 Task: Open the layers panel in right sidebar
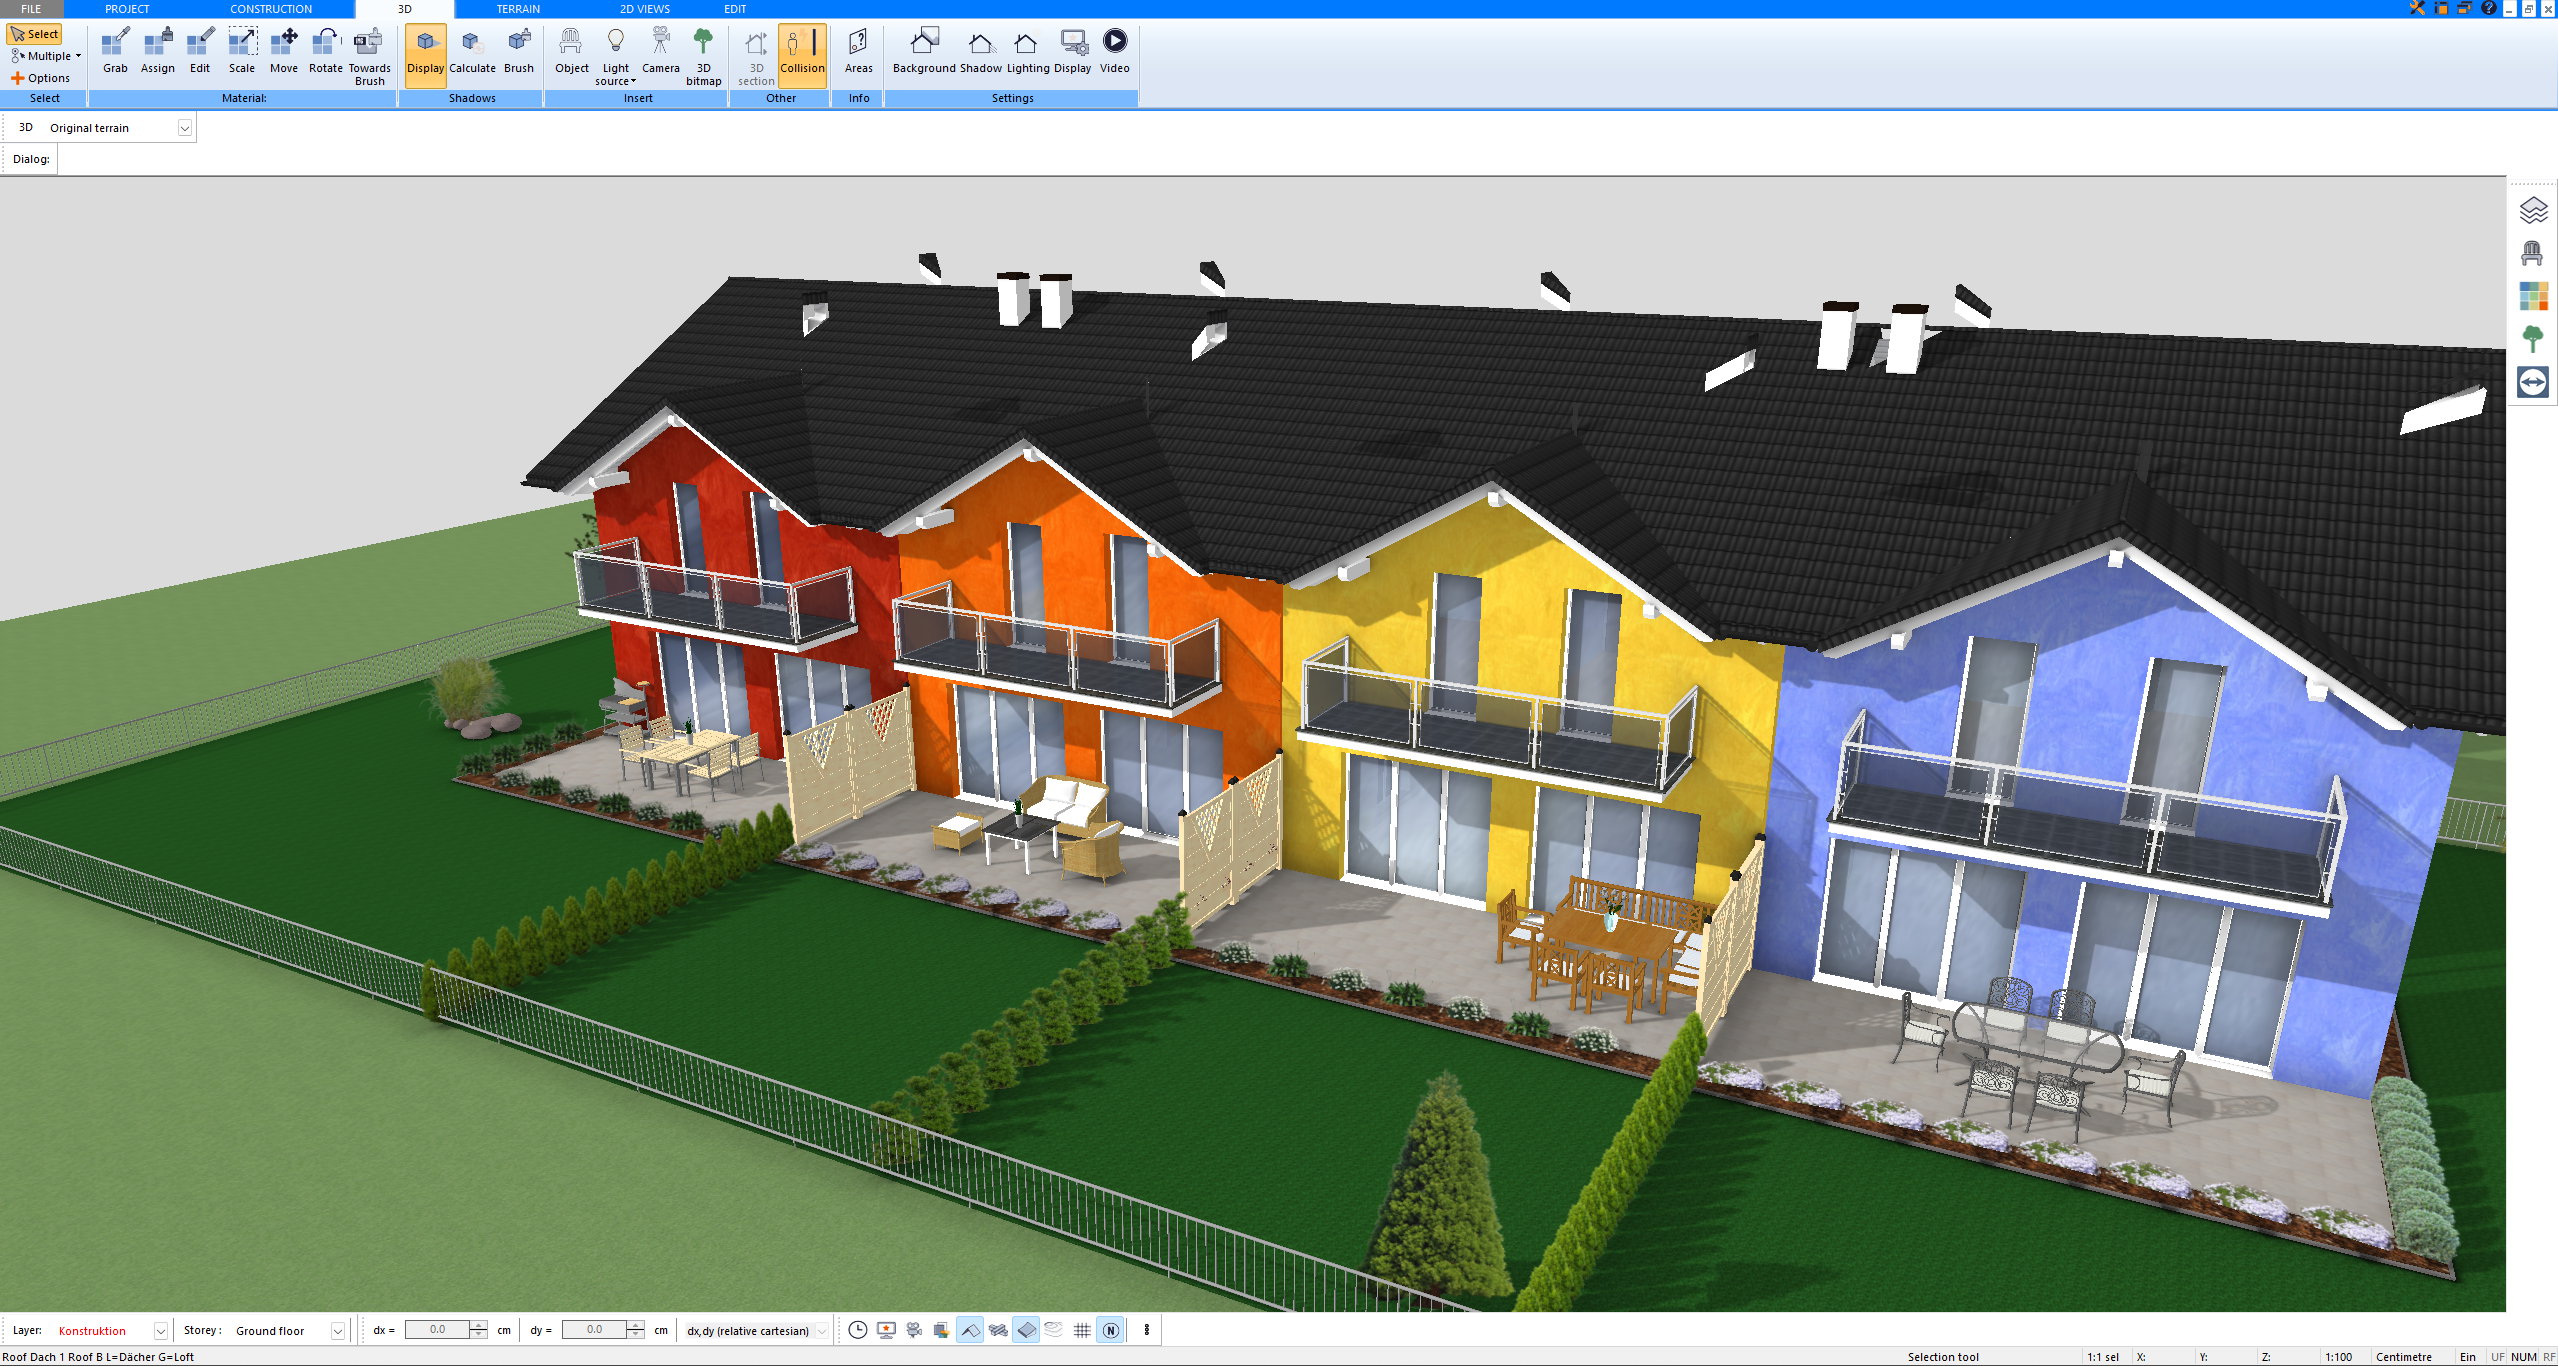pyautogui.click(x=2533, y=210)
